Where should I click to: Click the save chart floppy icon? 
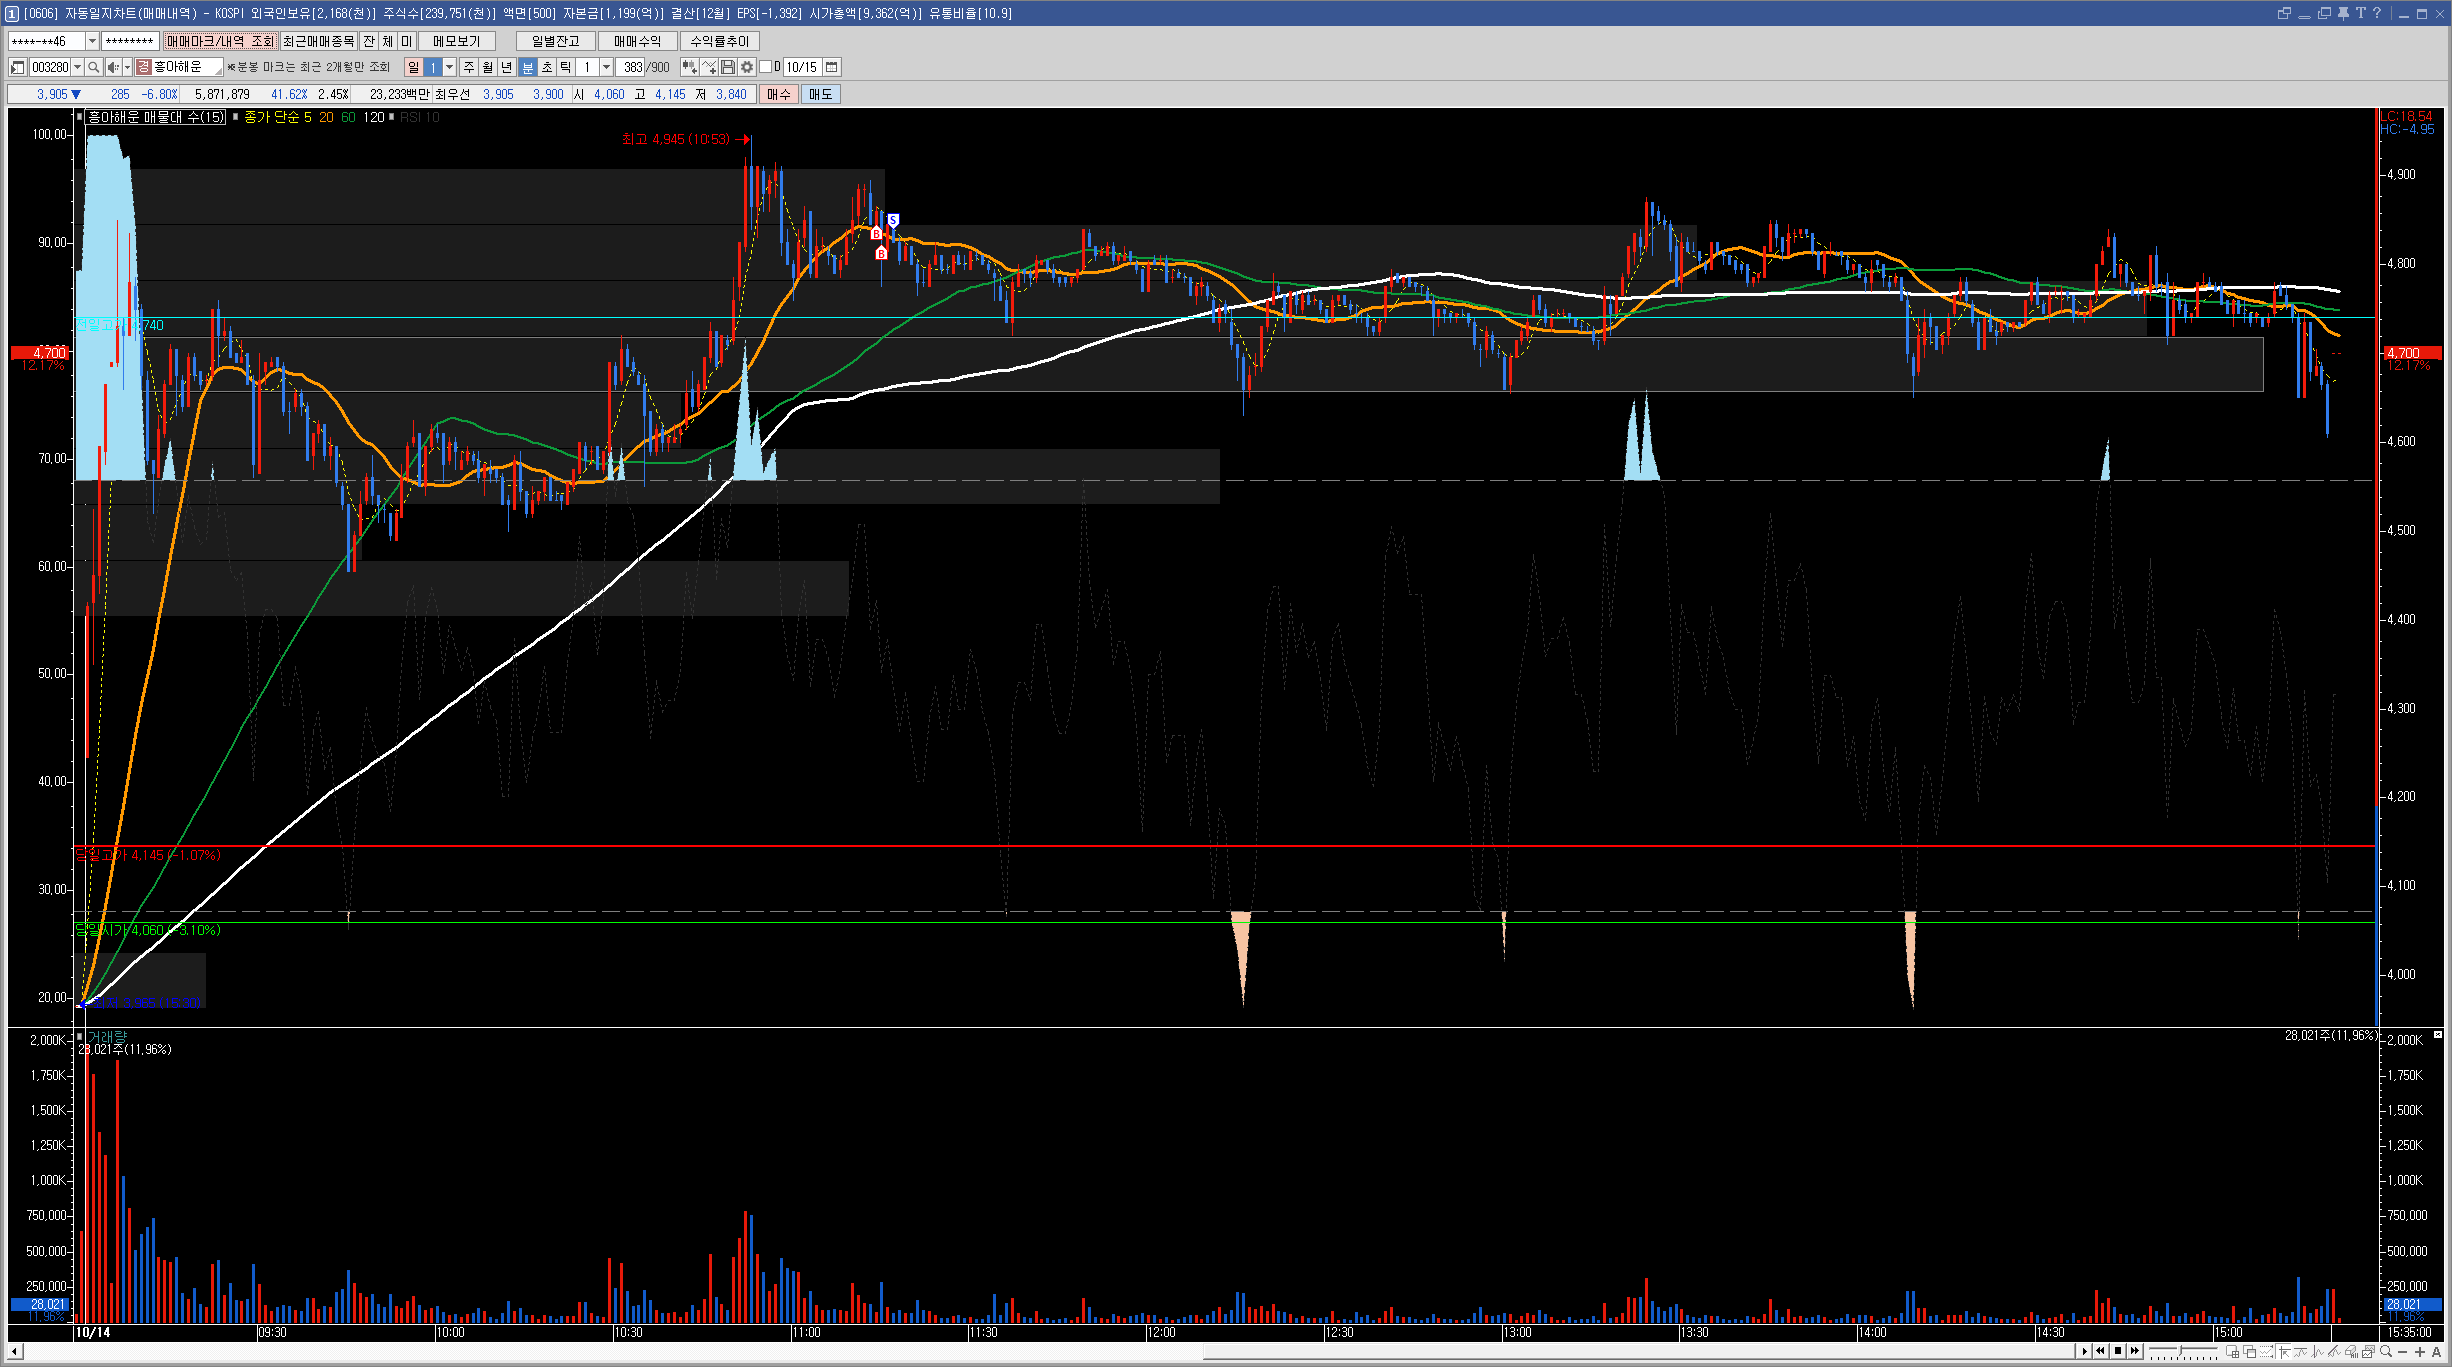(728, 67)
